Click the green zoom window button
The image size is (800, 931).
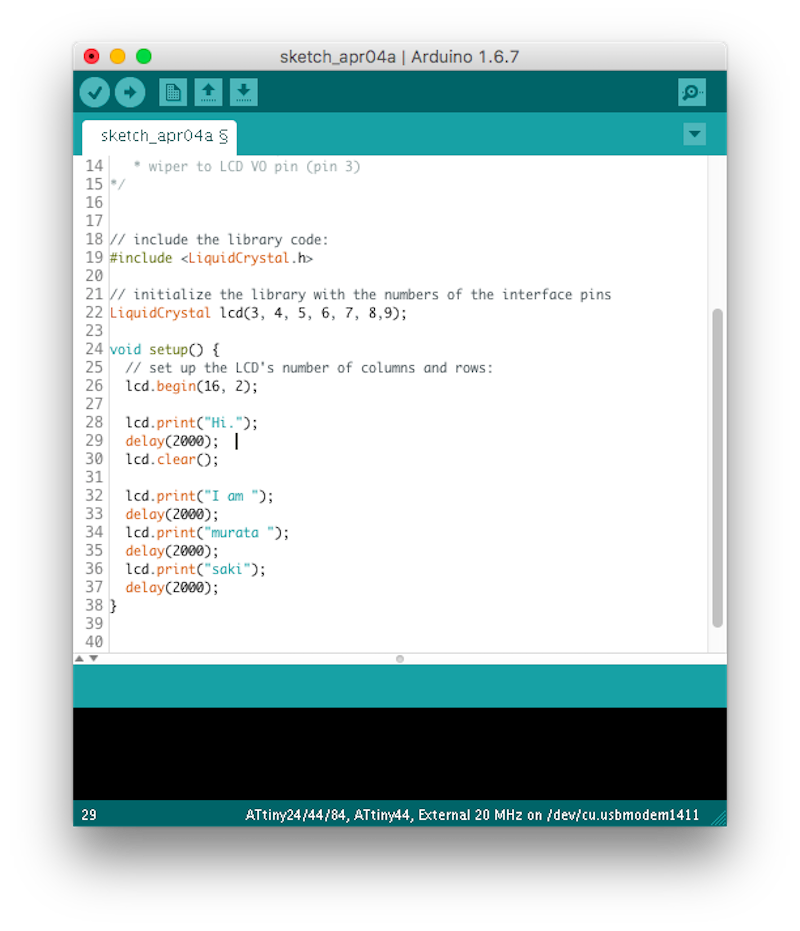click(144, 56)
